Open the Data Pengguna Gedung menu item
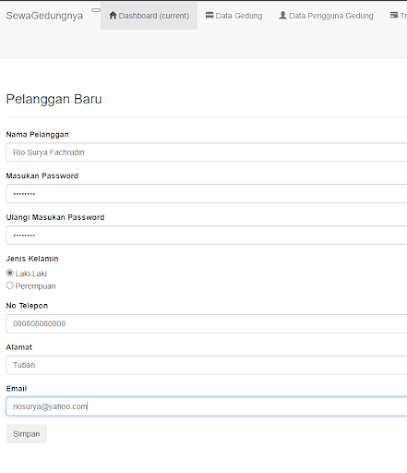Screen dimensions: 407x473 point(326,16)
